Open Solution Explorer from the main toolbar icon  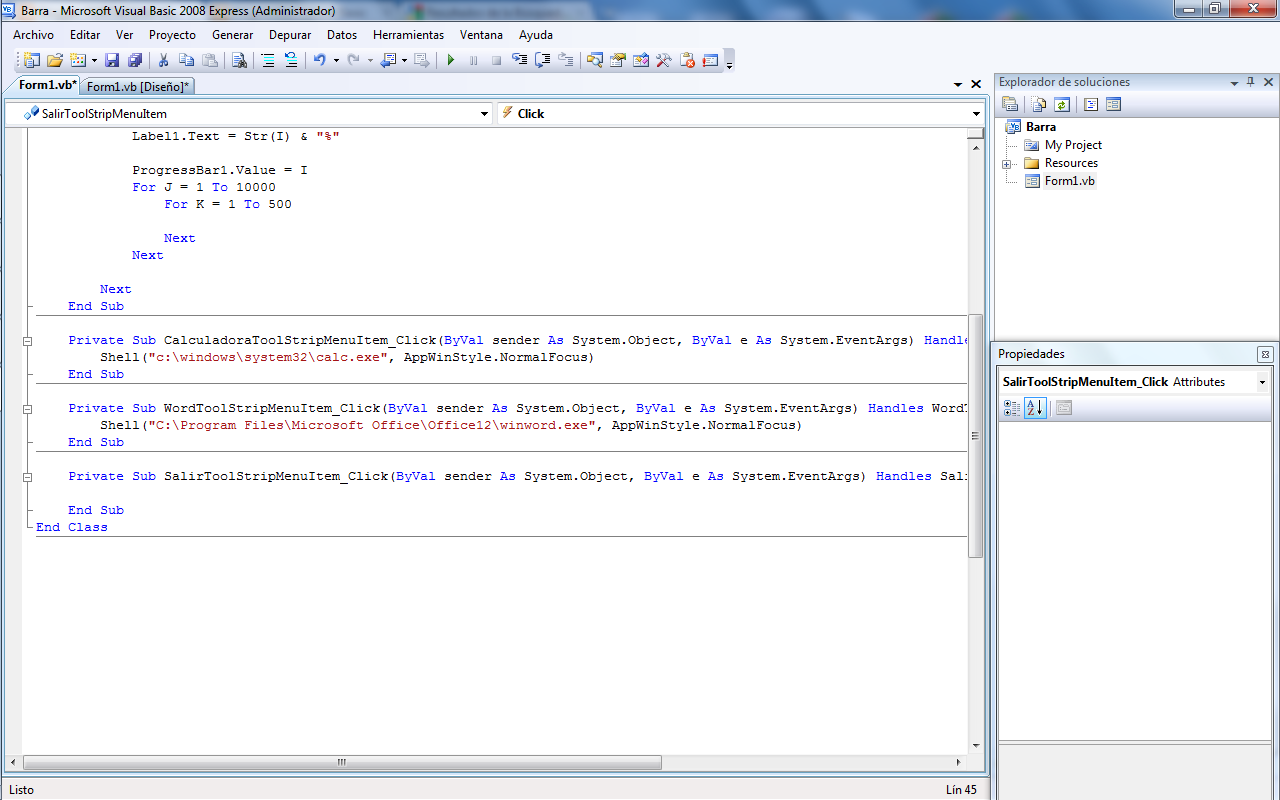pos(595,60)
